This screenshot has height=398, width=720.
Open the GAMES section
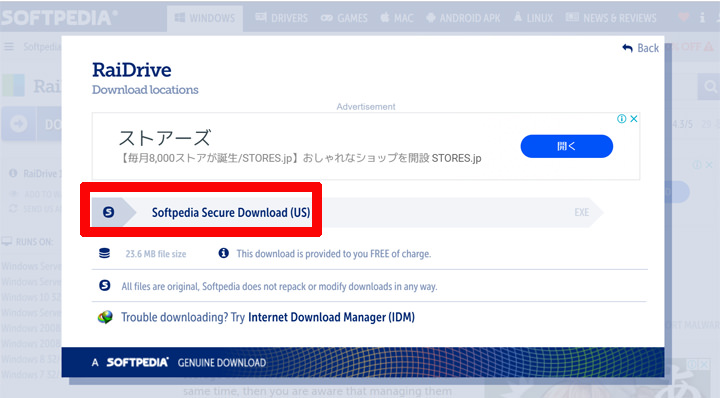(x=344, y=18)
